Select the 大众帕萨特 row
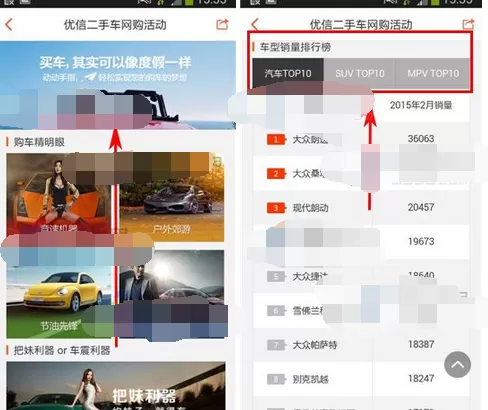Viewport: 488px width, 410px height. click(x=361, y=345)
